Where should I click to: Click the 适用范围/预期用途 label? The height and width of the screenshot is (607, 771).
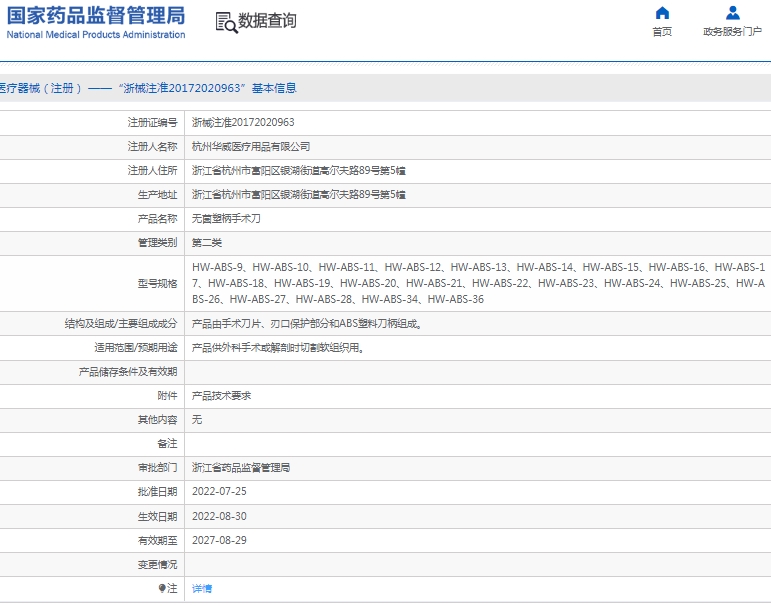(x=136, y=348)
